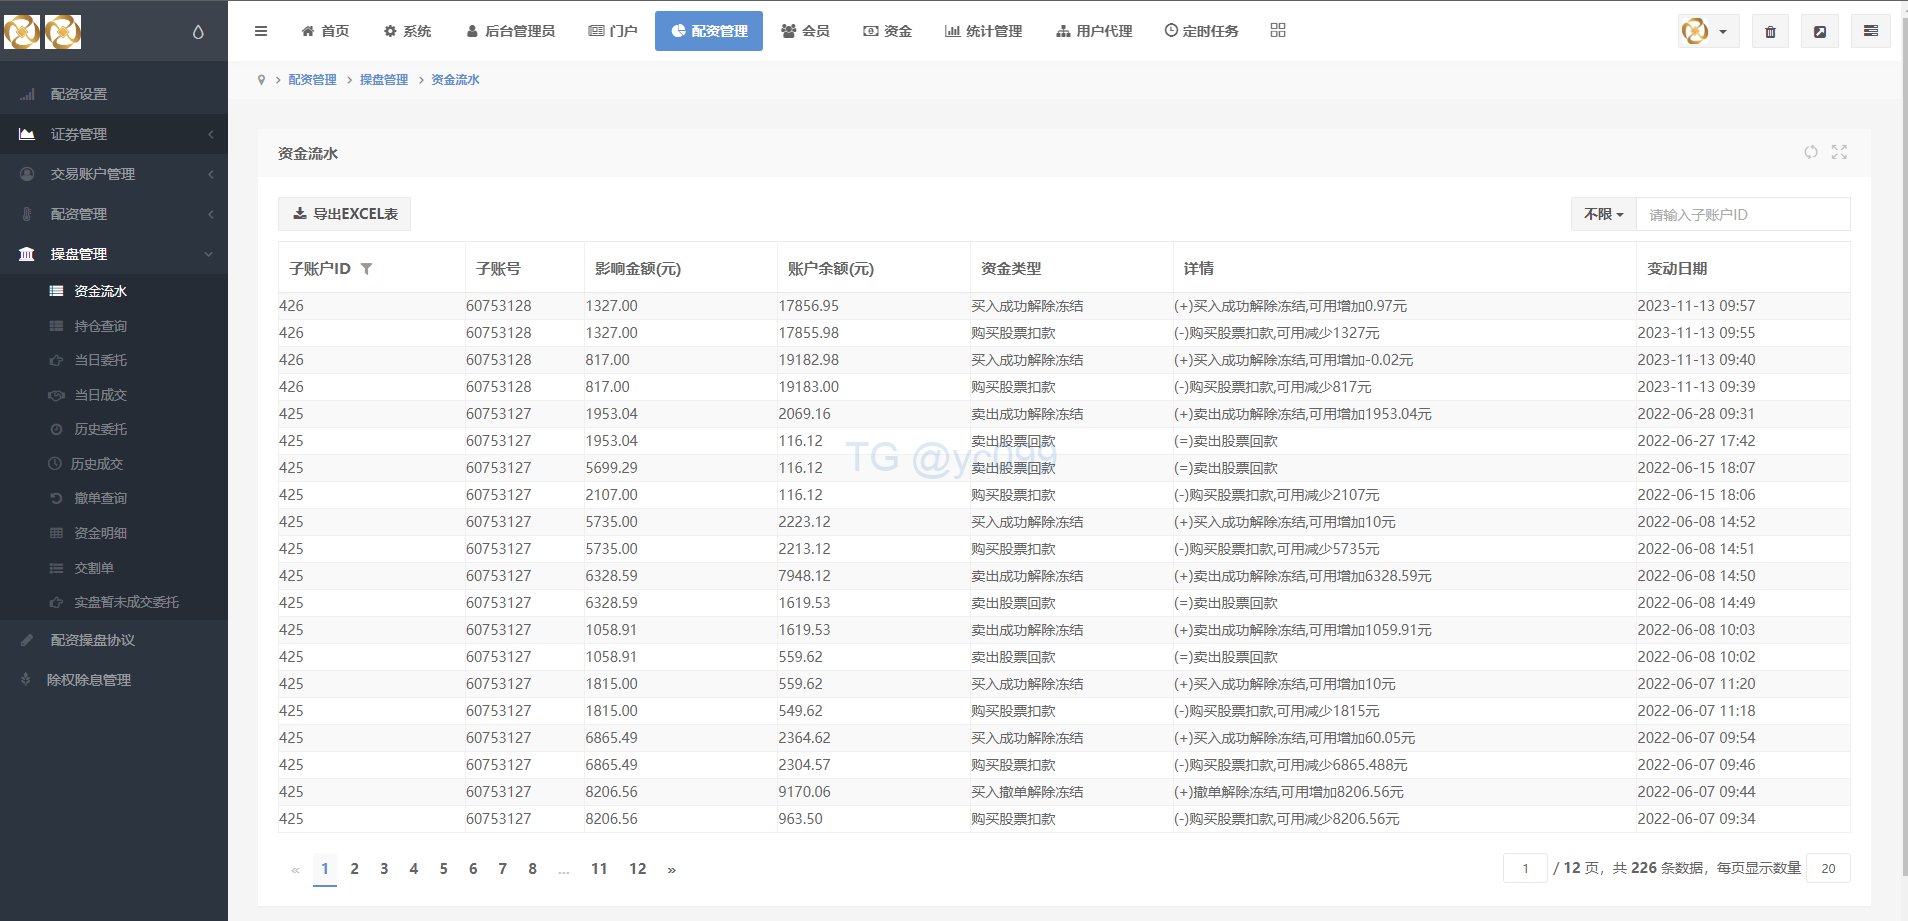Expand the 证券管理 sidebar menu

pos(114,134)
